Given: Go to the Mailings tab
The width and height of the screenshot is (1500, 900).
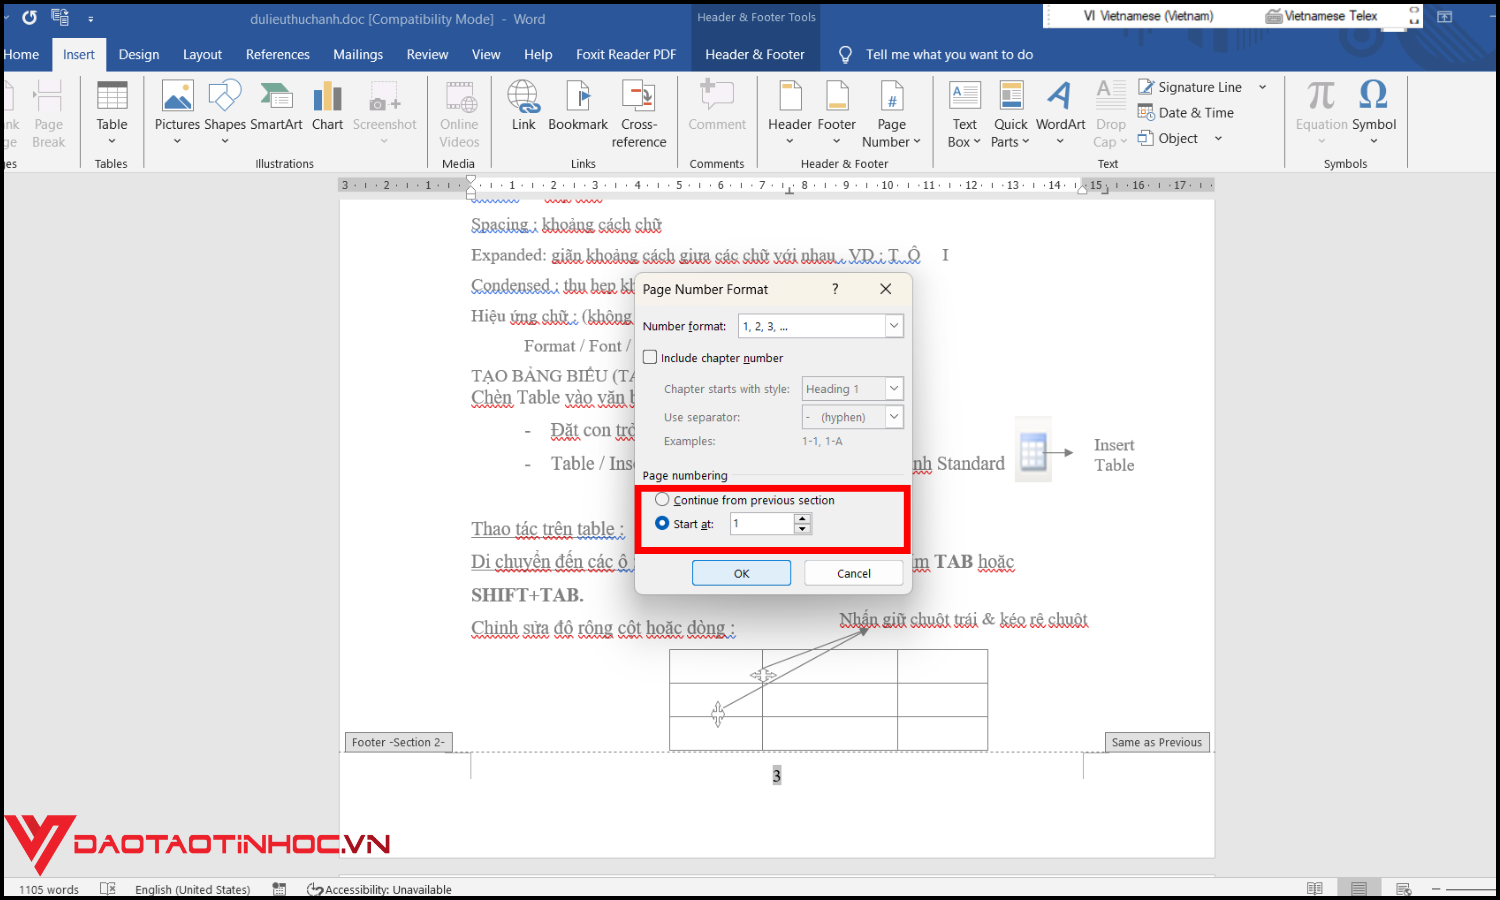Looking at the screenshot, I should (x=358, y=55).
